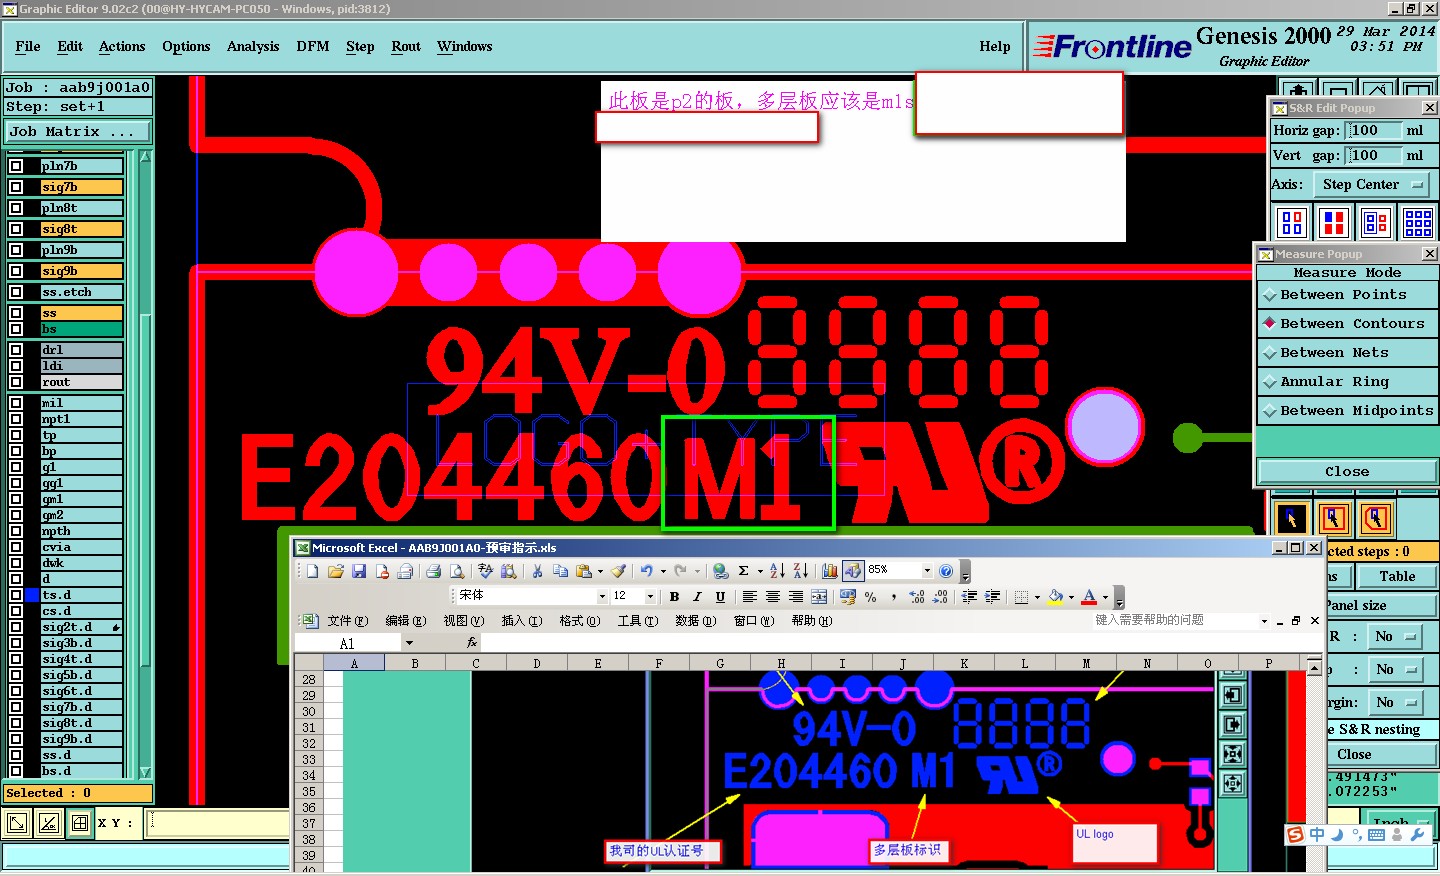Click the Print Preview icon in Excel

coord(457,571)
